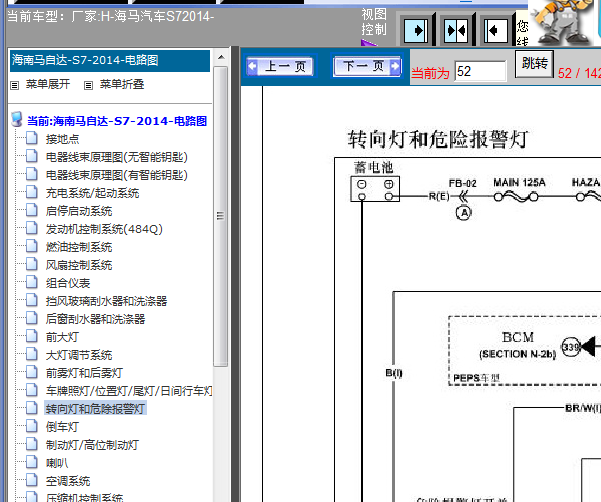The width and height of the screenshot is (601, 502).
Task: Focus the current page number field
Action: click(480, 71)
